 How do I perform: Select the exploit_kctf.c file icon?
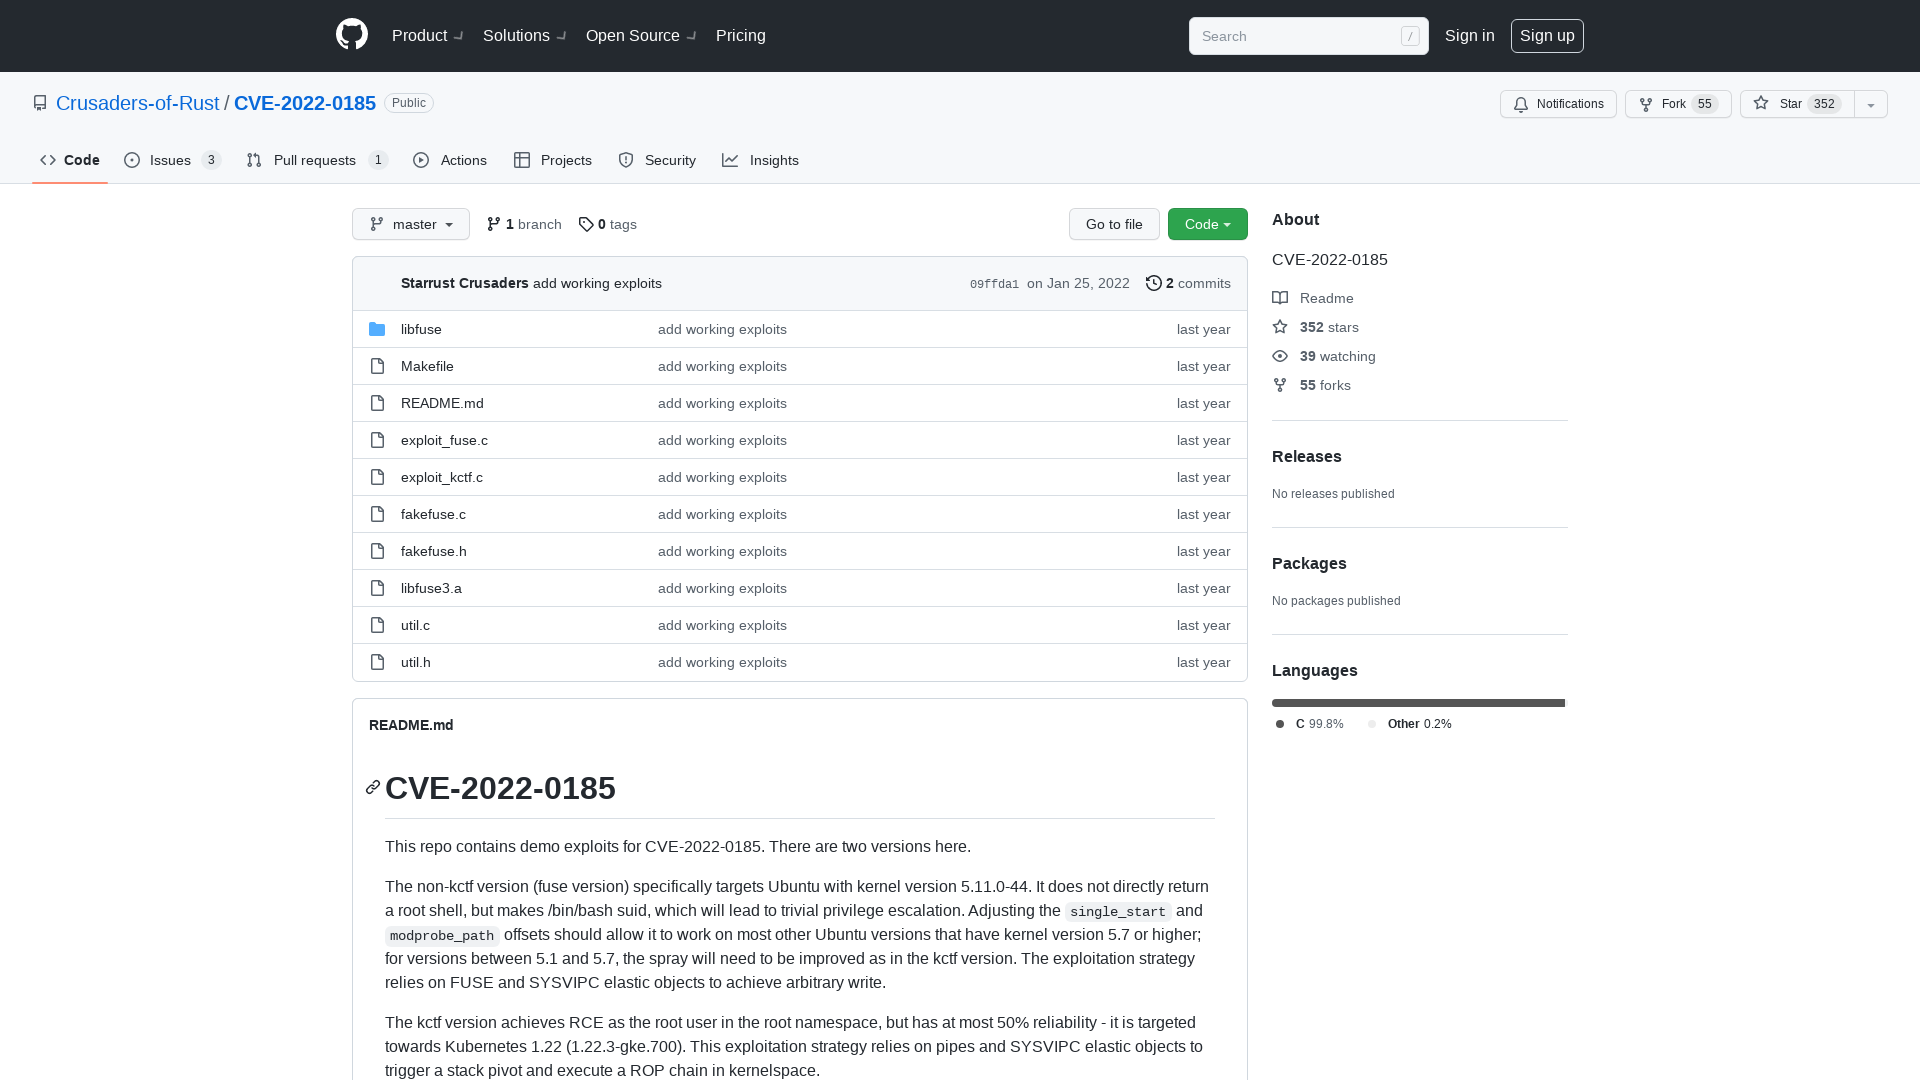[377, 477]
